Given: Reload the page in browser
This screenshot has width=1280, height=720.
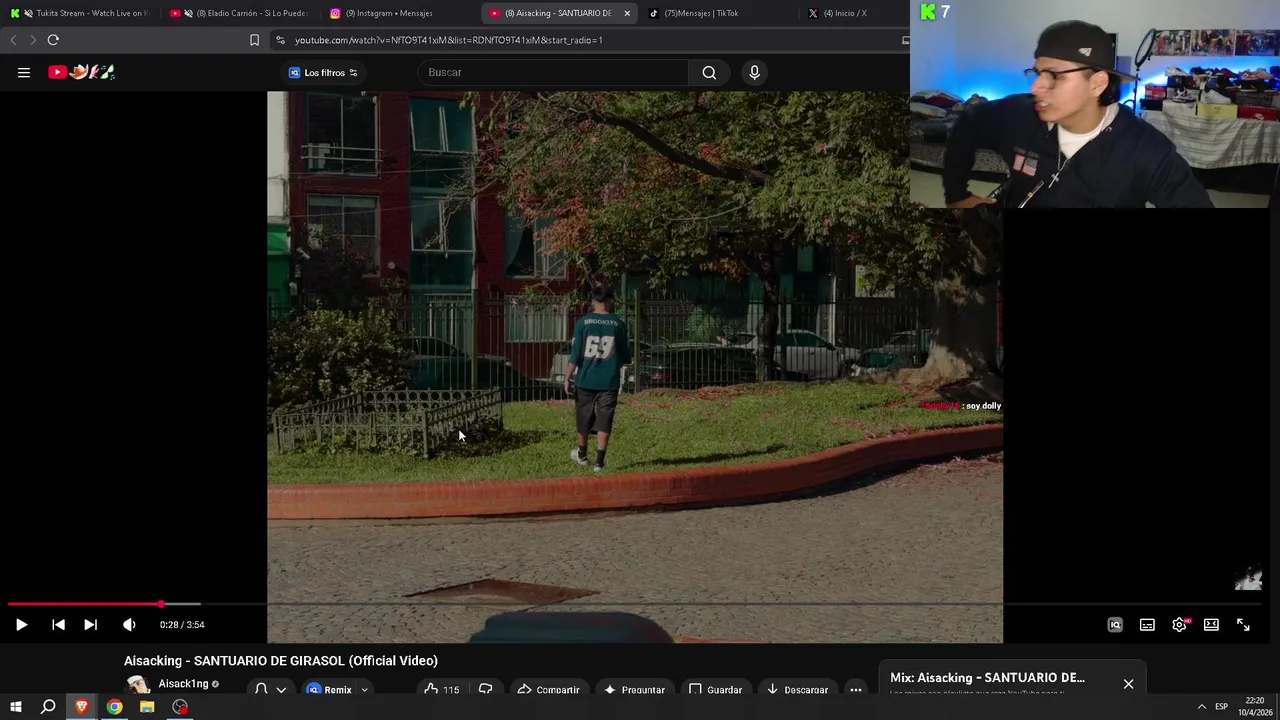Looking at the screenshot, I should (53, 40).
